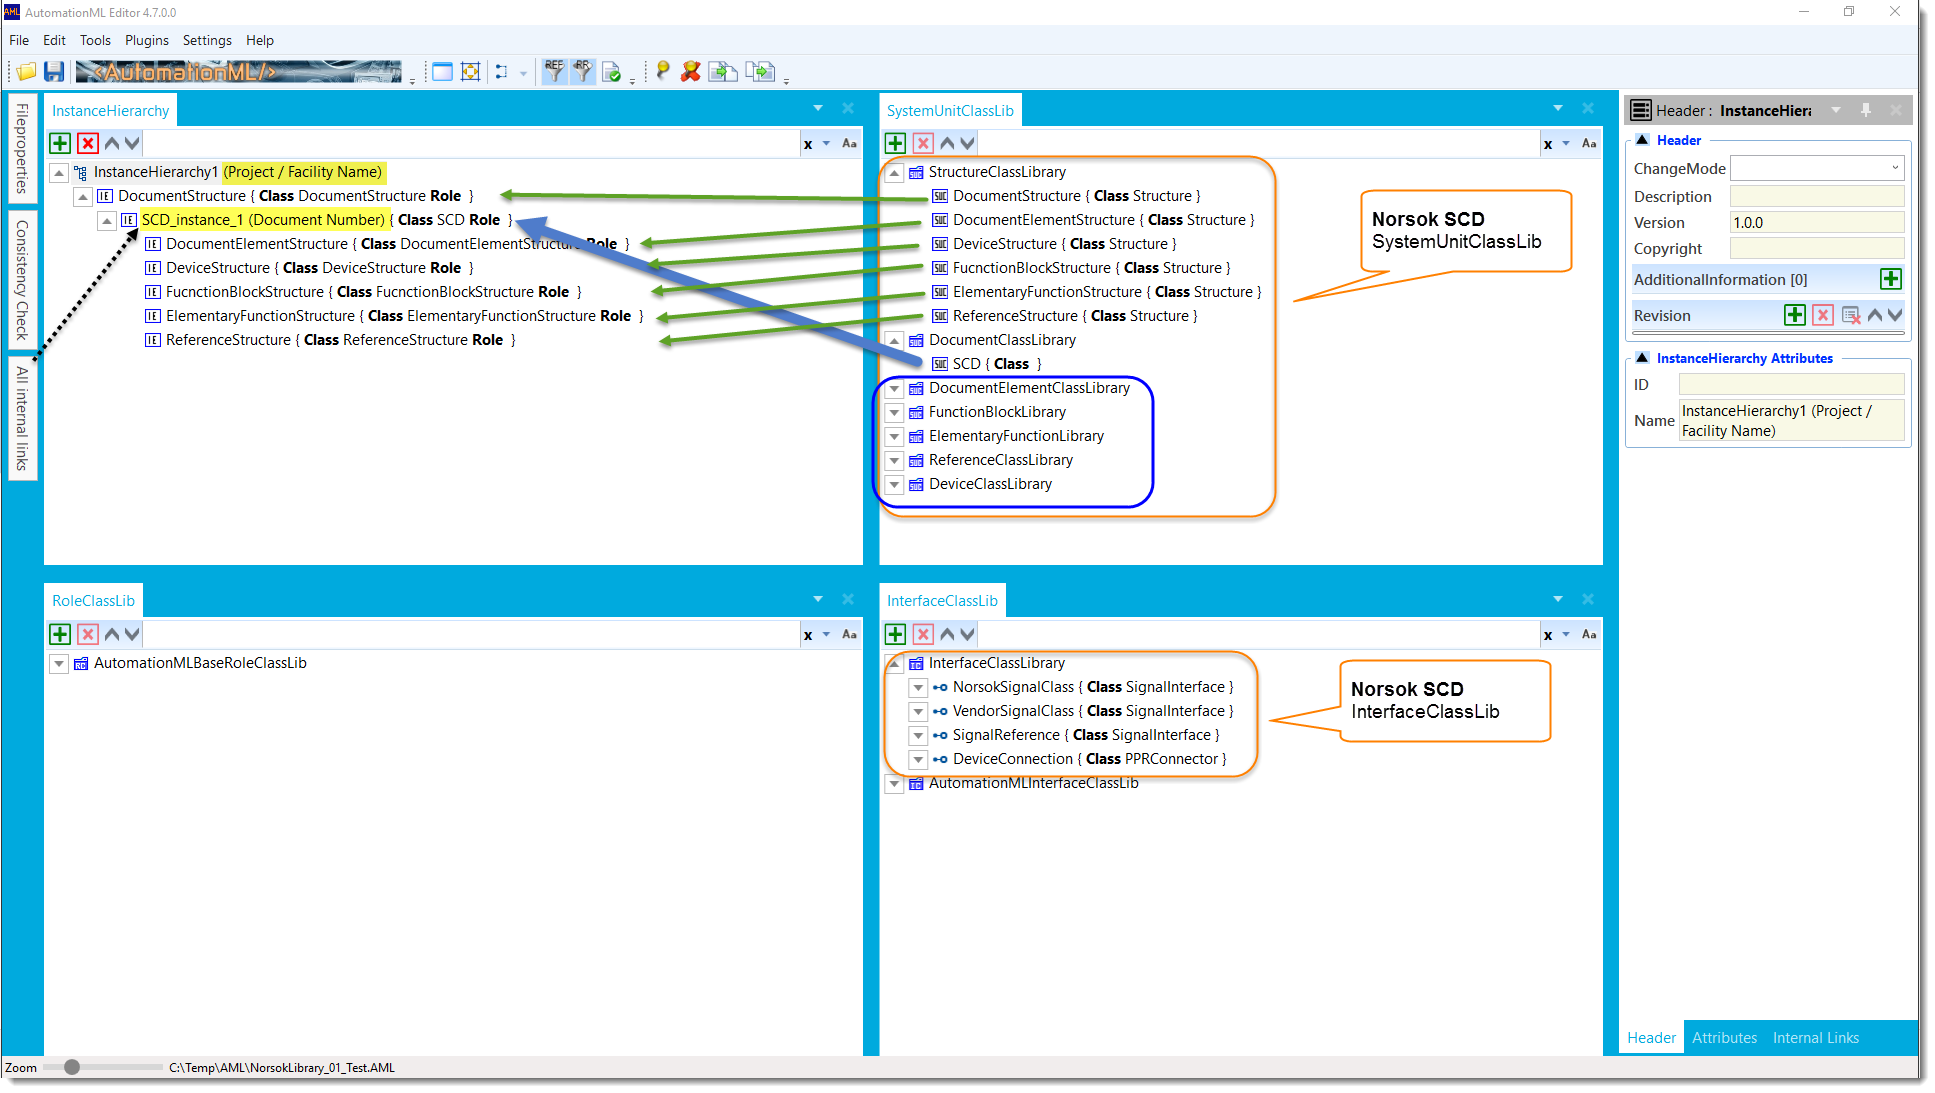Toggle the RR filter funnel icon
The width and height of the screenshot is (1935, 1093).
pos(582,71)
